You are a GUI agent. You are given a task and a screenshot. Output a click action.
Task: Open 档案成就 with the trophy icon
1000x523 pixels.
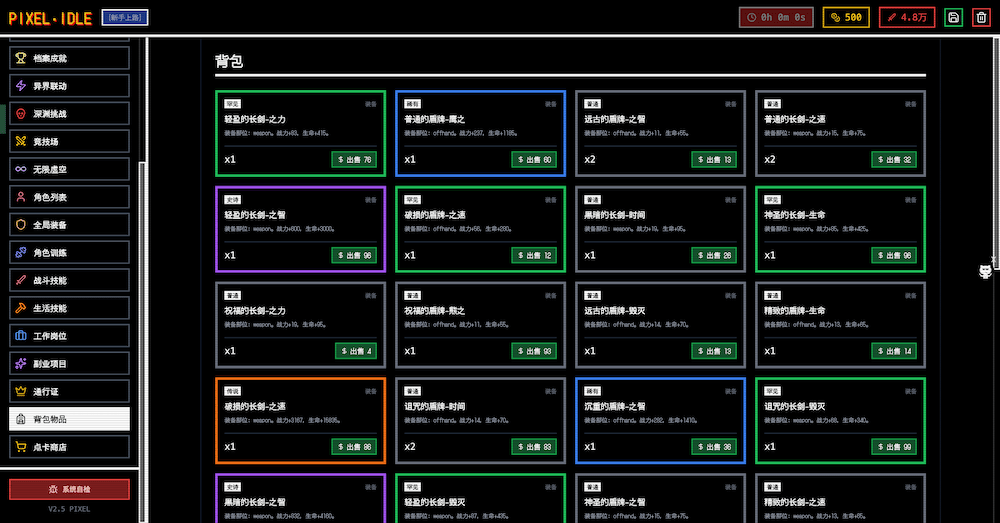coord(69,58)
